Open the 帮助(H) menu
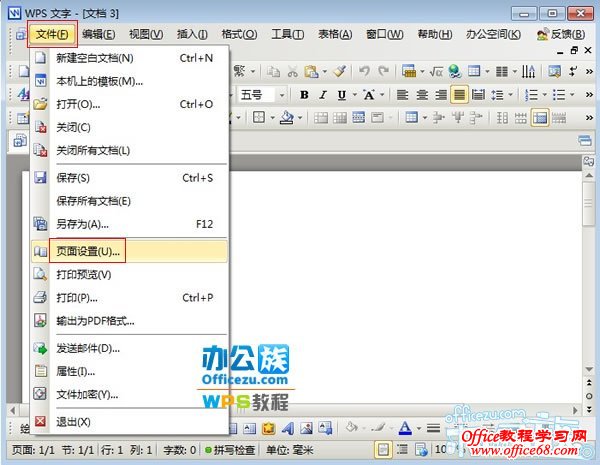Image resolution: width=600 pixels, height=465 pixels. (435, 34)
